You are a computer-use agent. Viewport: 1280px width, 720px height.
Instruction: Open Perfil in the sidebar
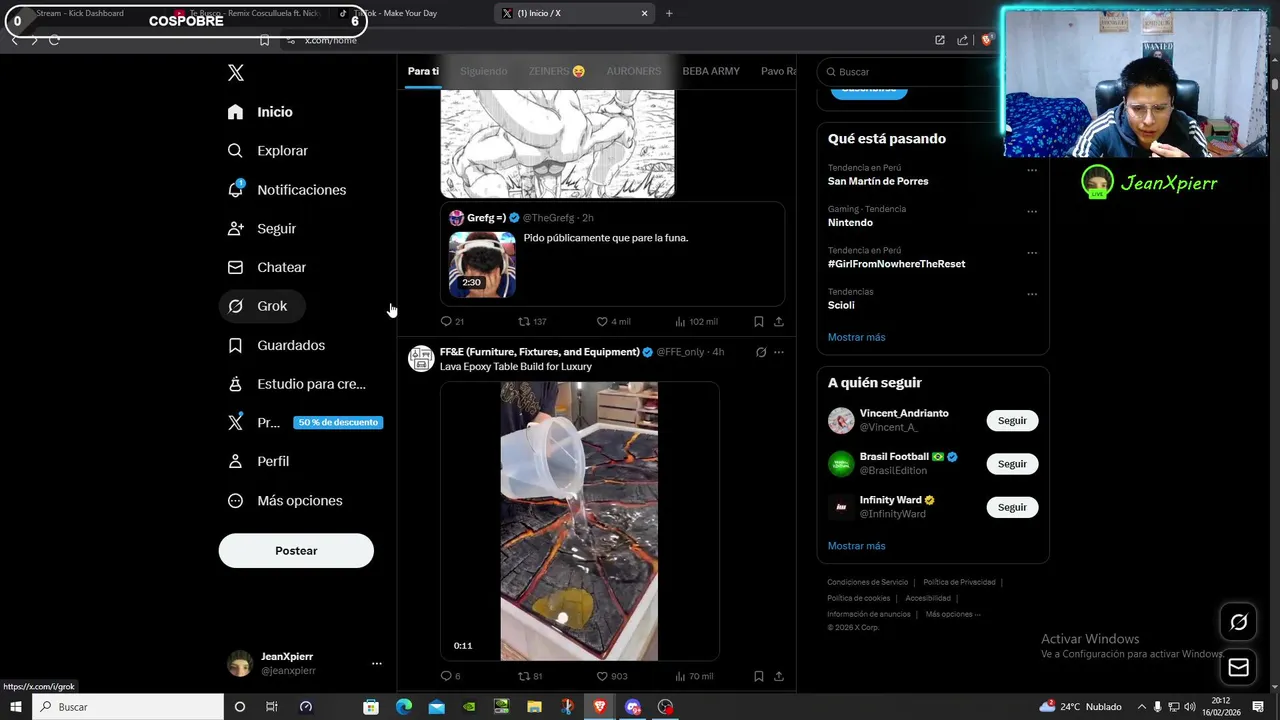pyautogui.click(x=259, y=461)
